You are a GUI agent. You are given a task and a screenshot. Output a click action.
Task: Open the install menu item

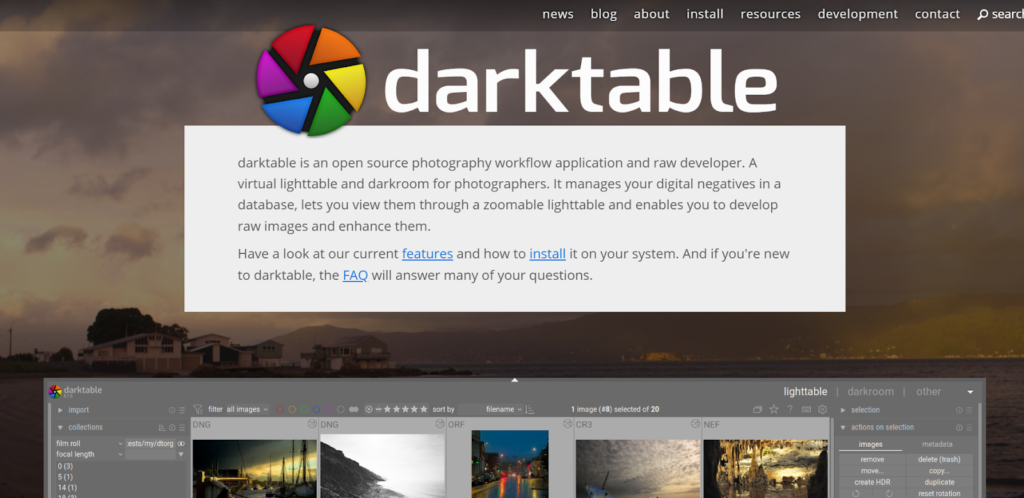click(704, 14)
